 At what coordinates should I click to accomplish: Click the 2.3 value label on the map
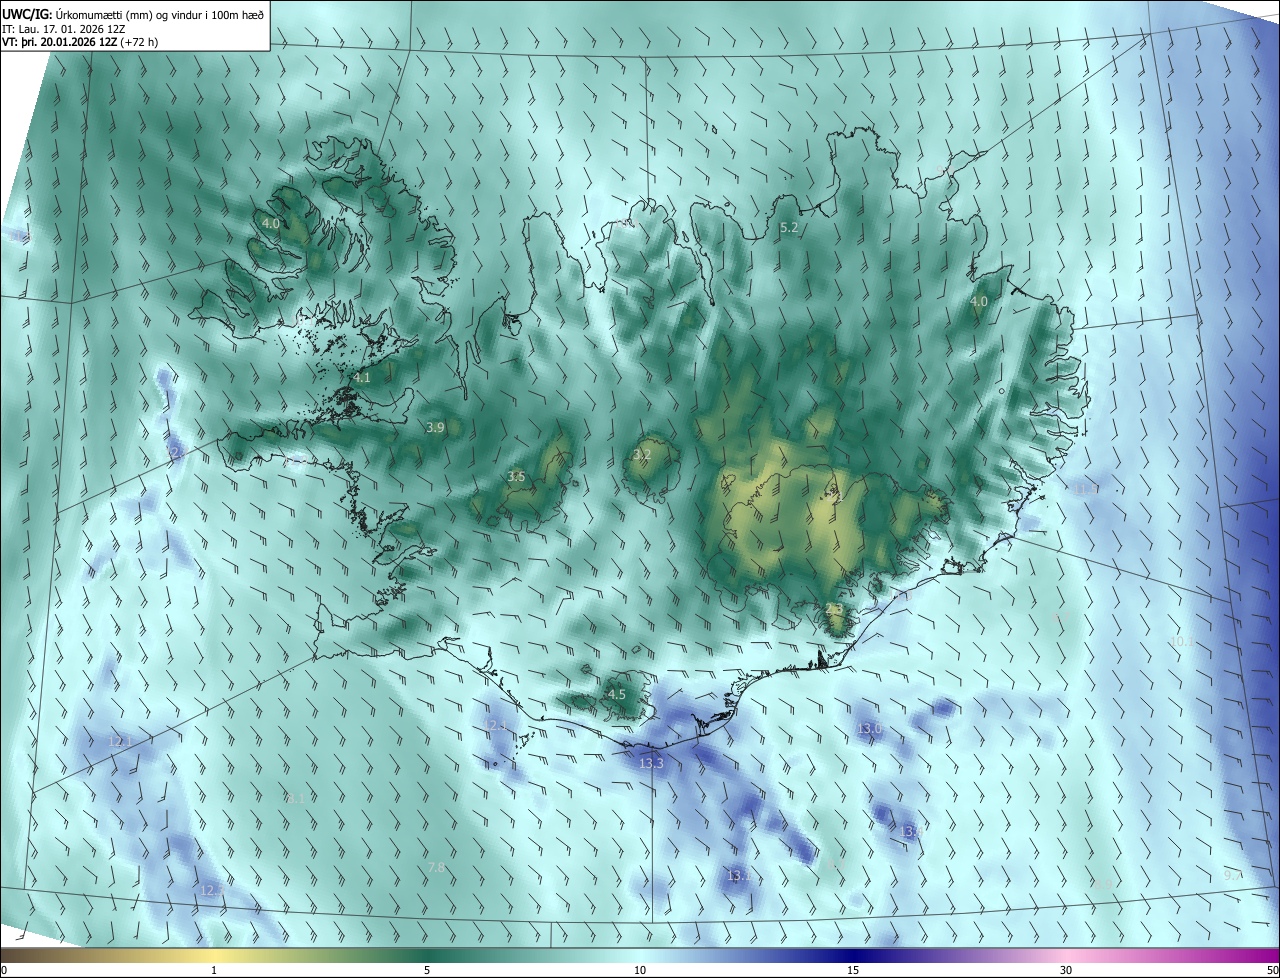coord(834,609)
